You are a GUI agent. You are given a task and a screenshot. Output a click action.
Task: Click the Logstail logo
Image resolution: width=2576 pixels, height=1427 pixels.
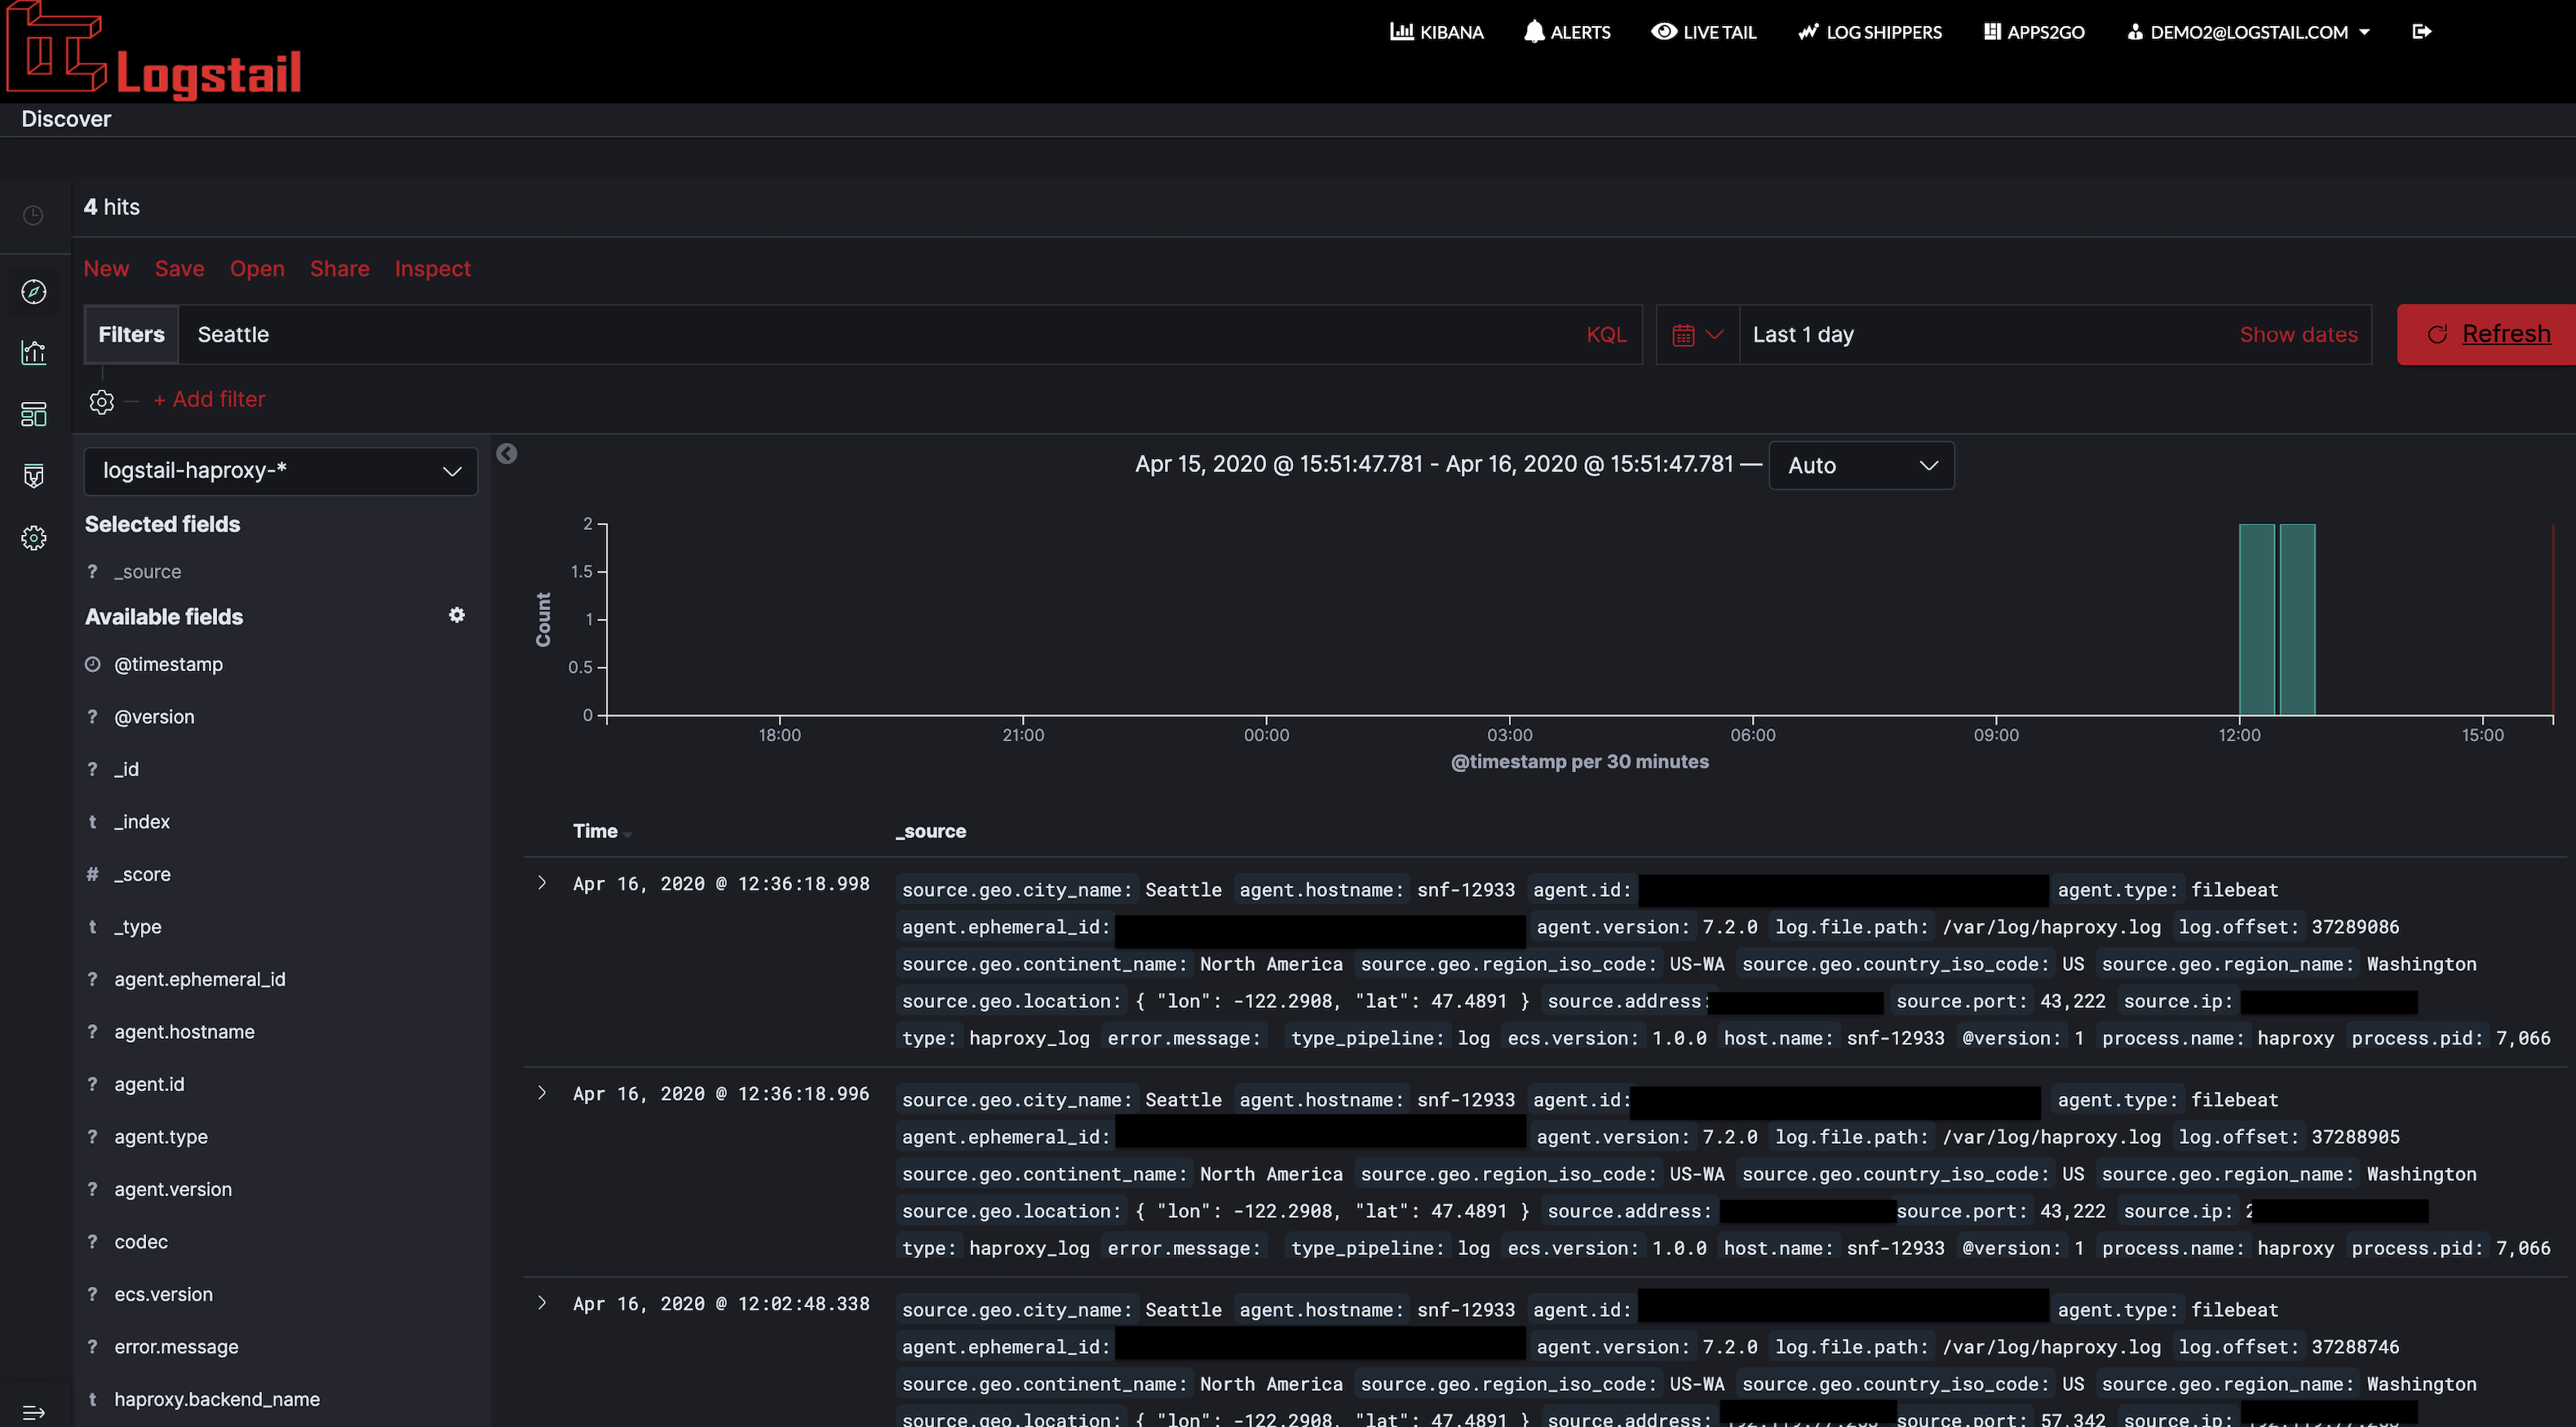[x=155, y=52]
